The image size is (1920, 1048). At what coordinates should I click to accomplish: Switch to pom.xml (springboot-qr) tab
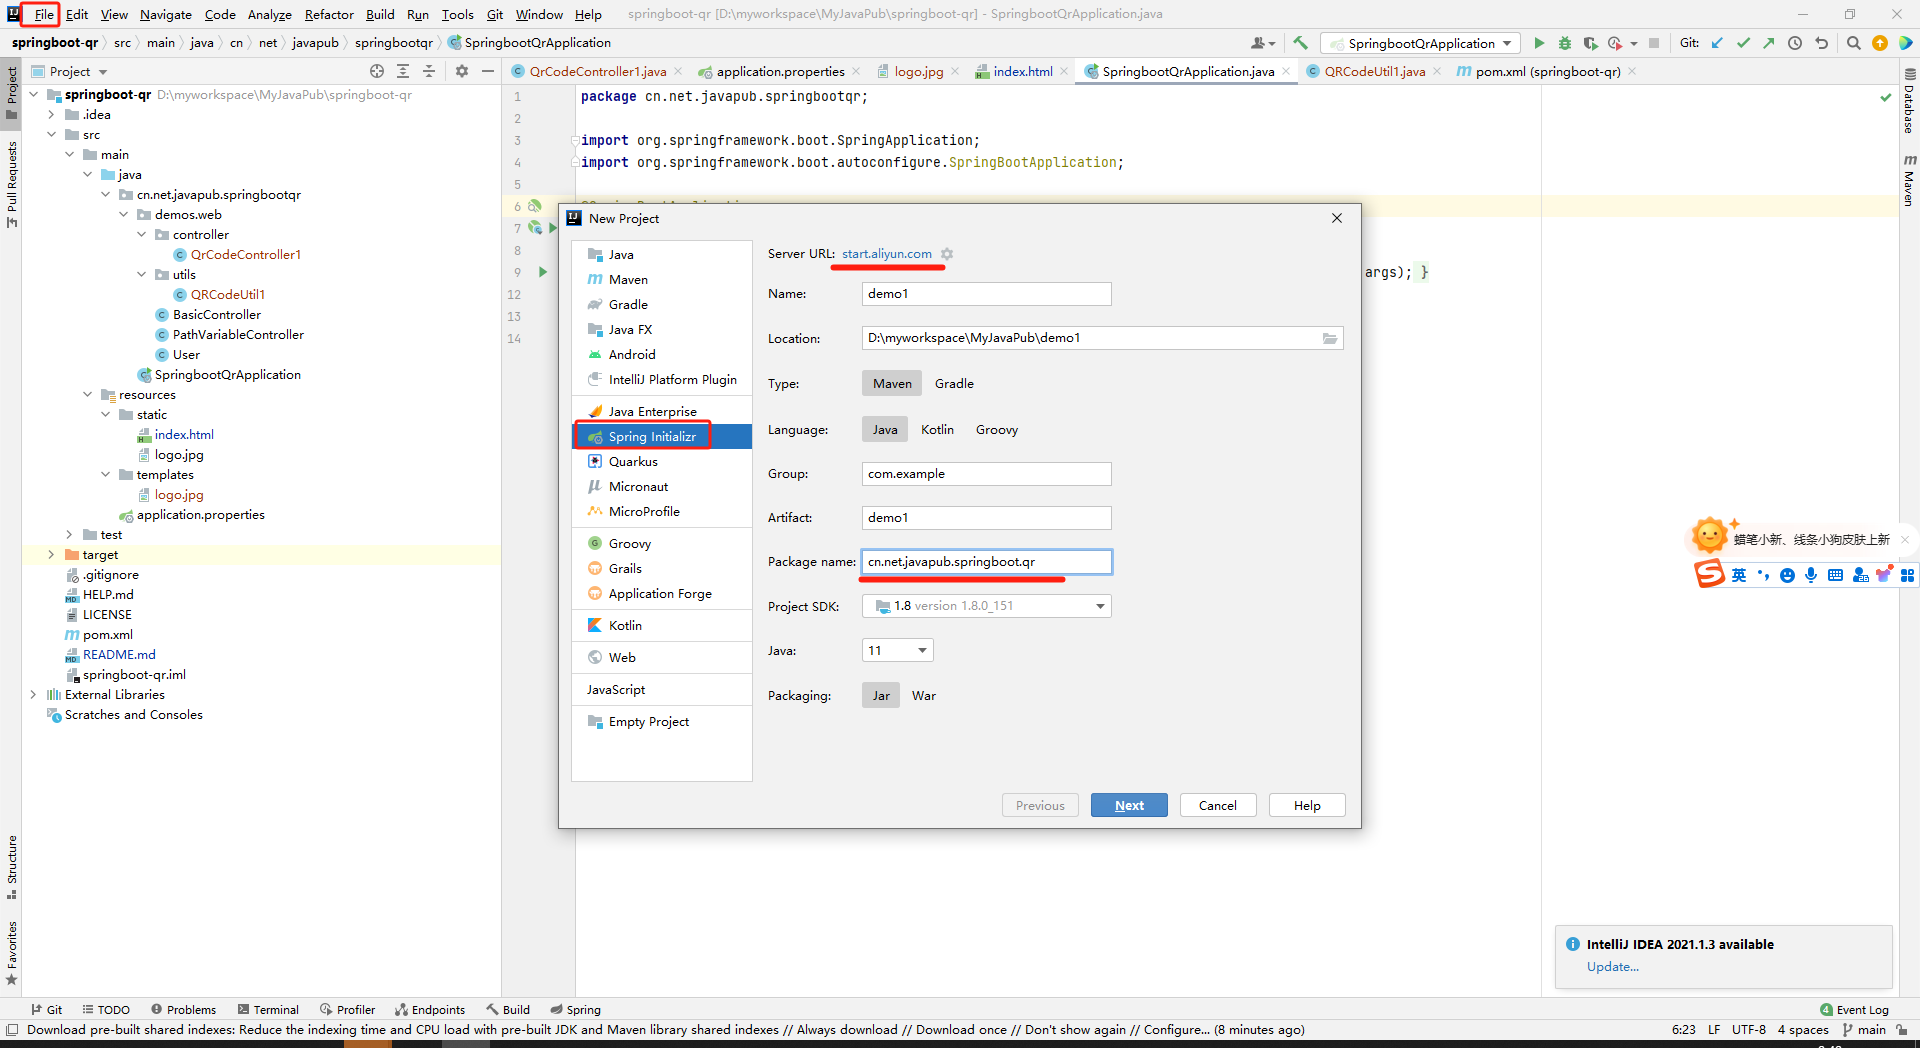(x=1547, y=71)
